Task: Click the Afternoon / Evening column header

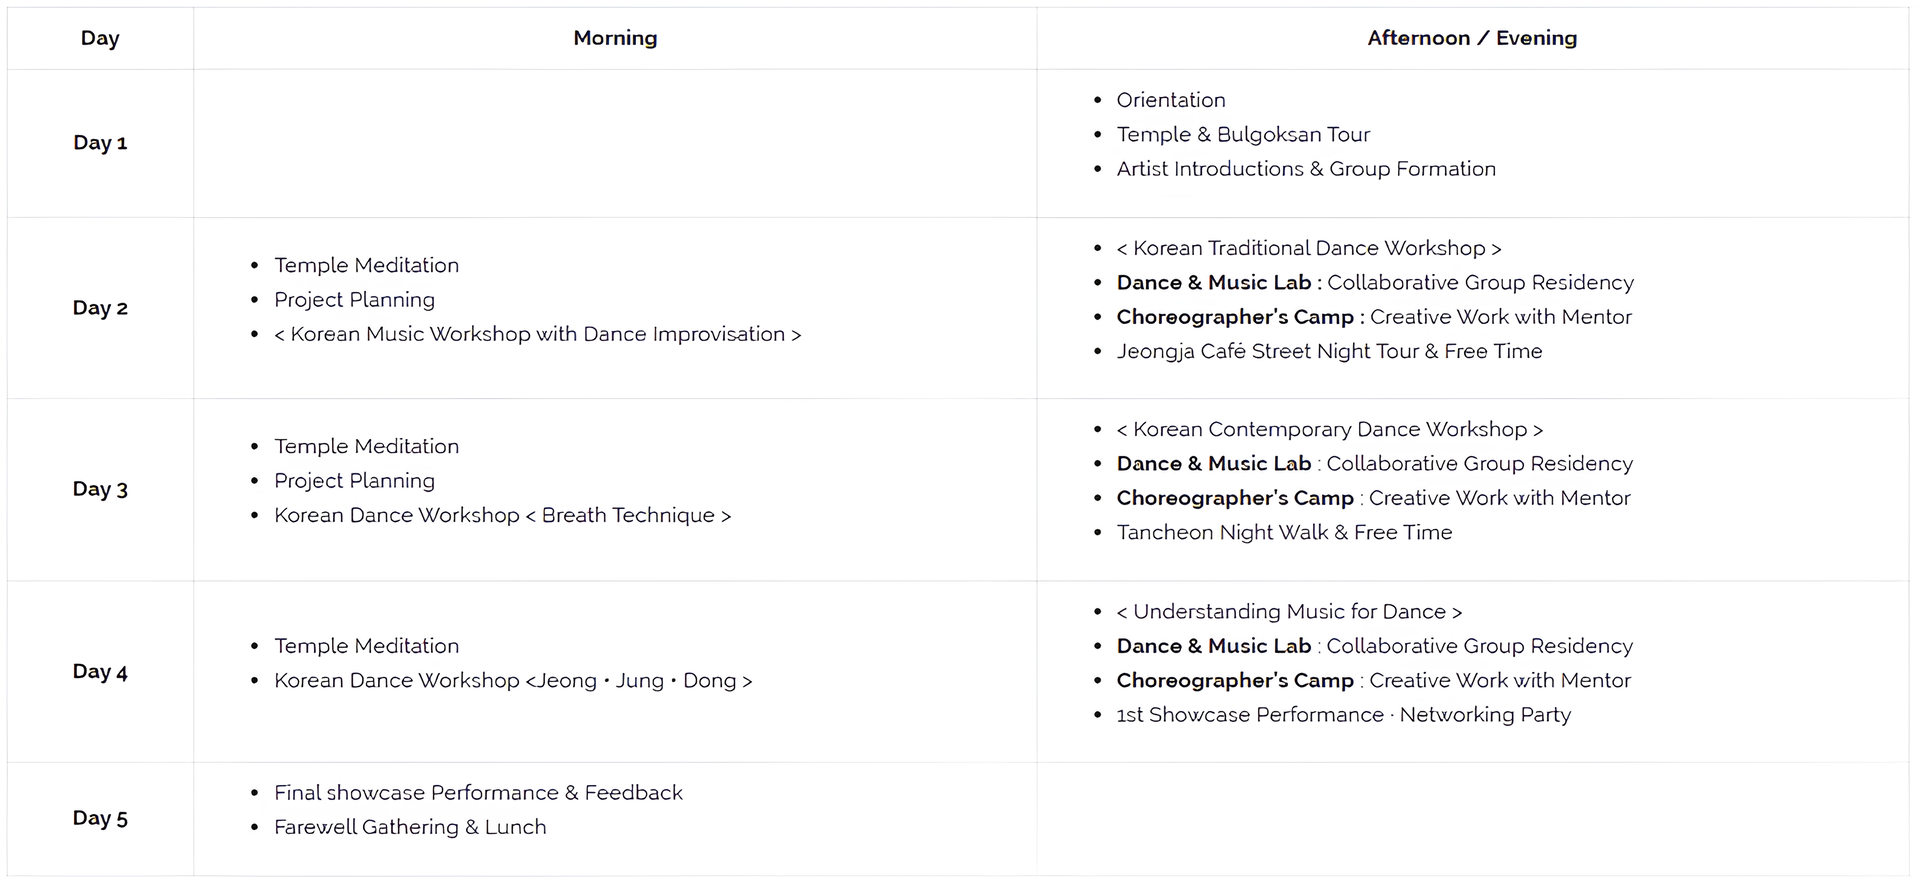Action: click(1472, 38)
